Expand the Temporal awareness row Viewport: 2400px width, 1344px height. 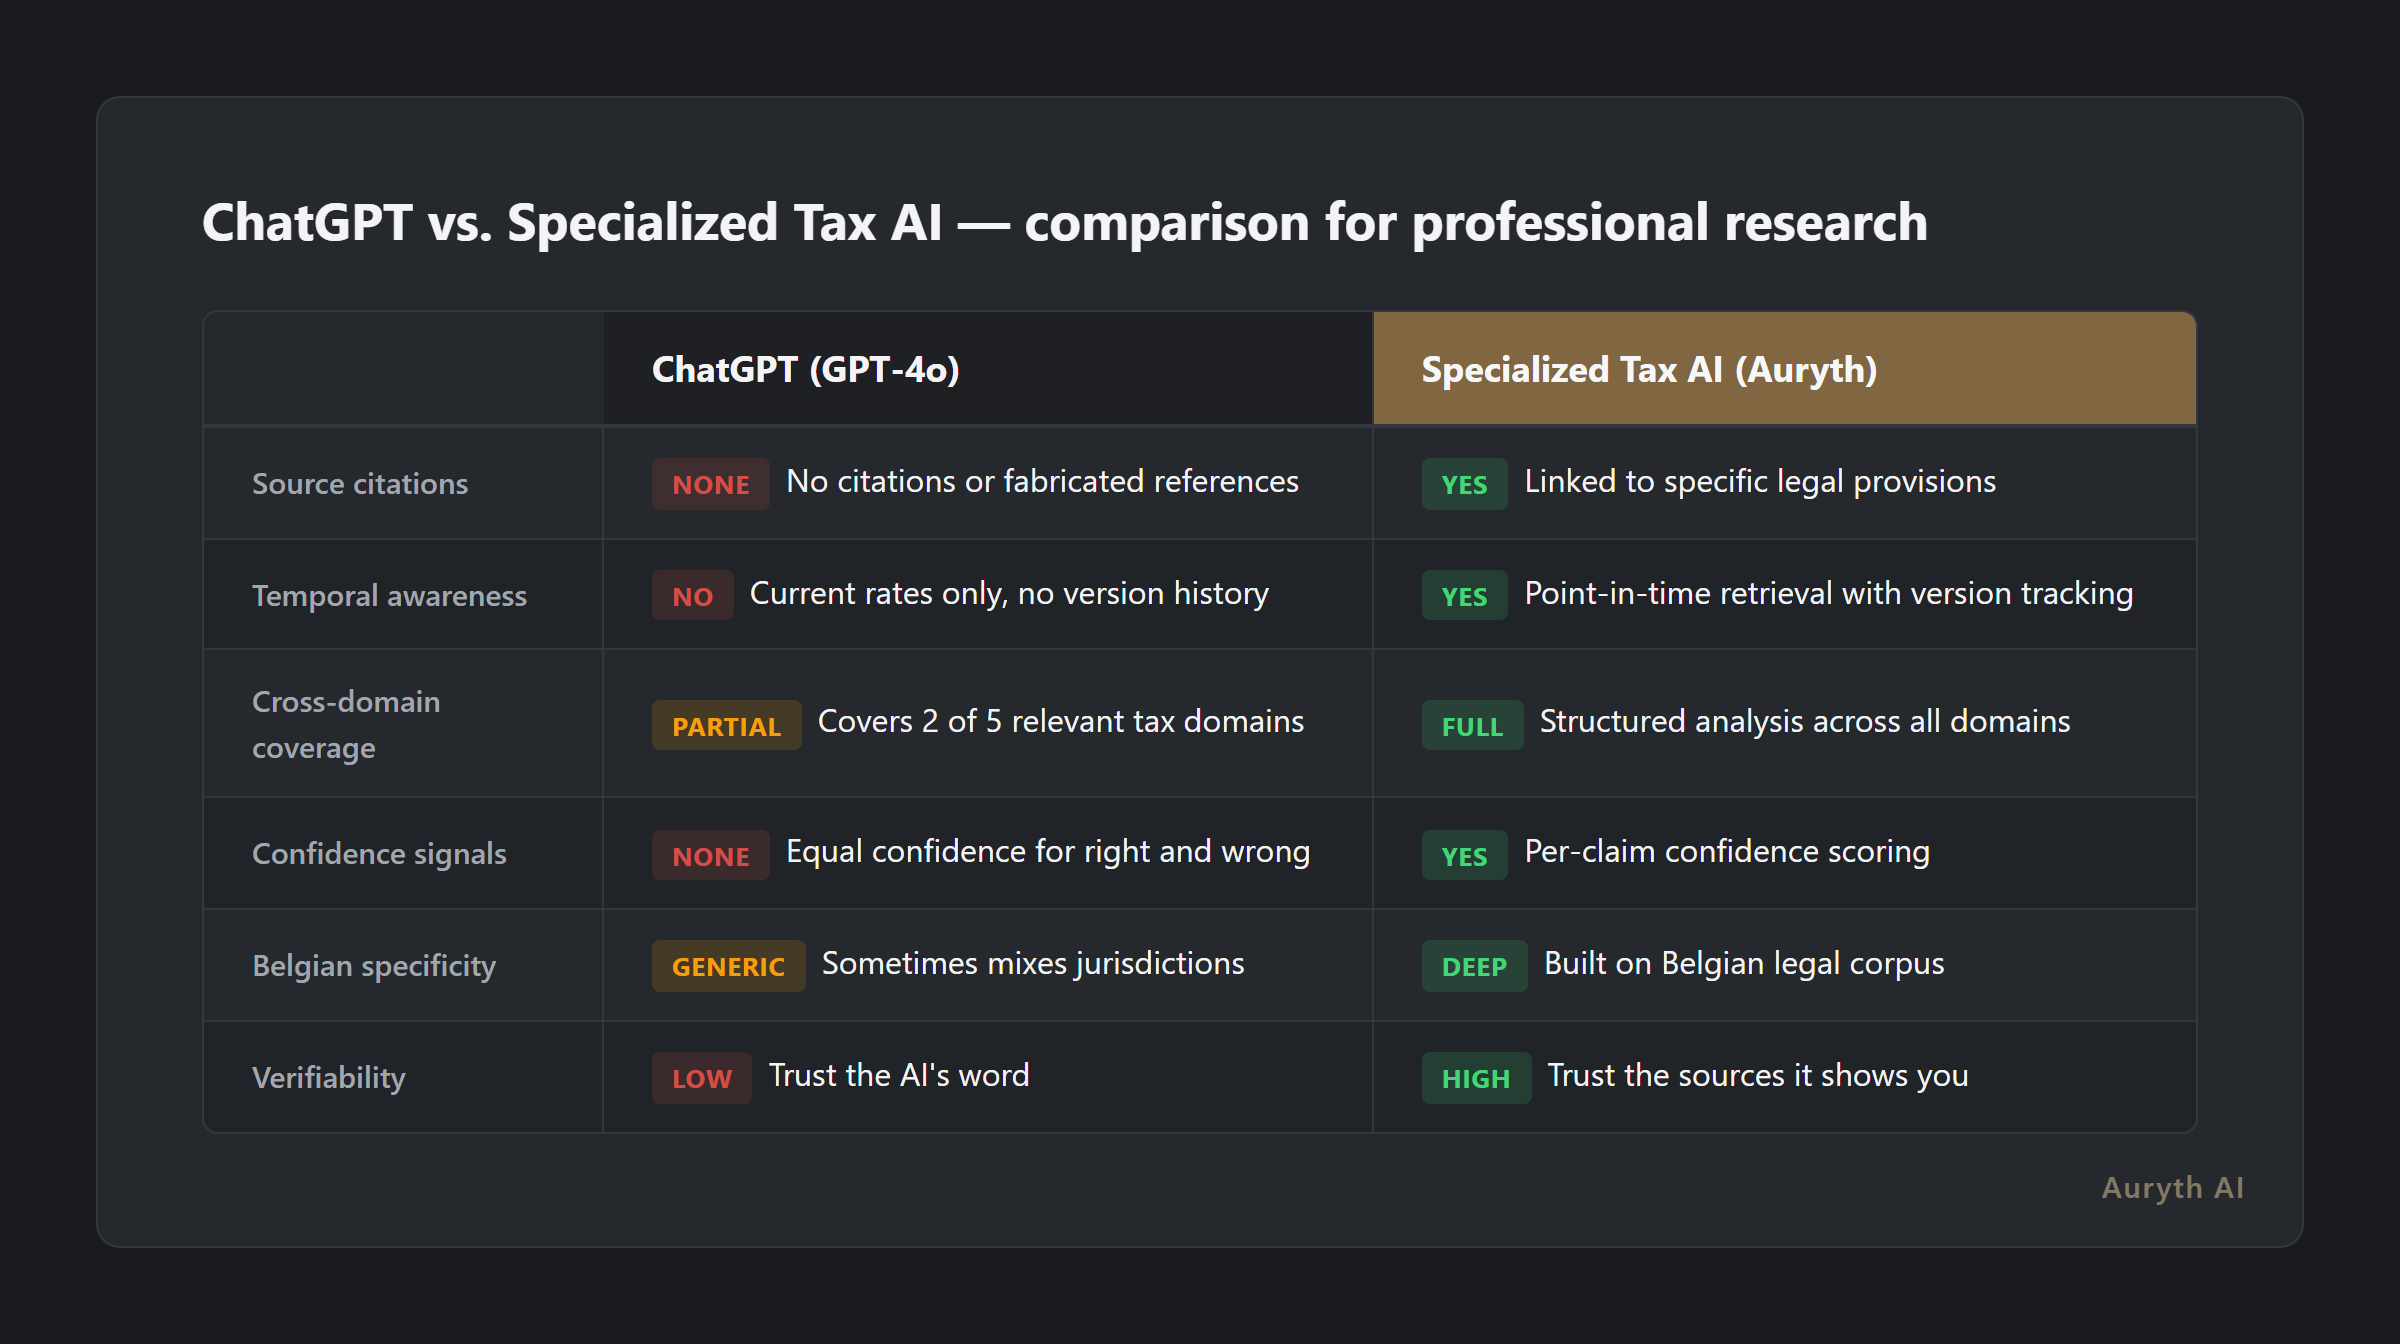click(388, 595)
